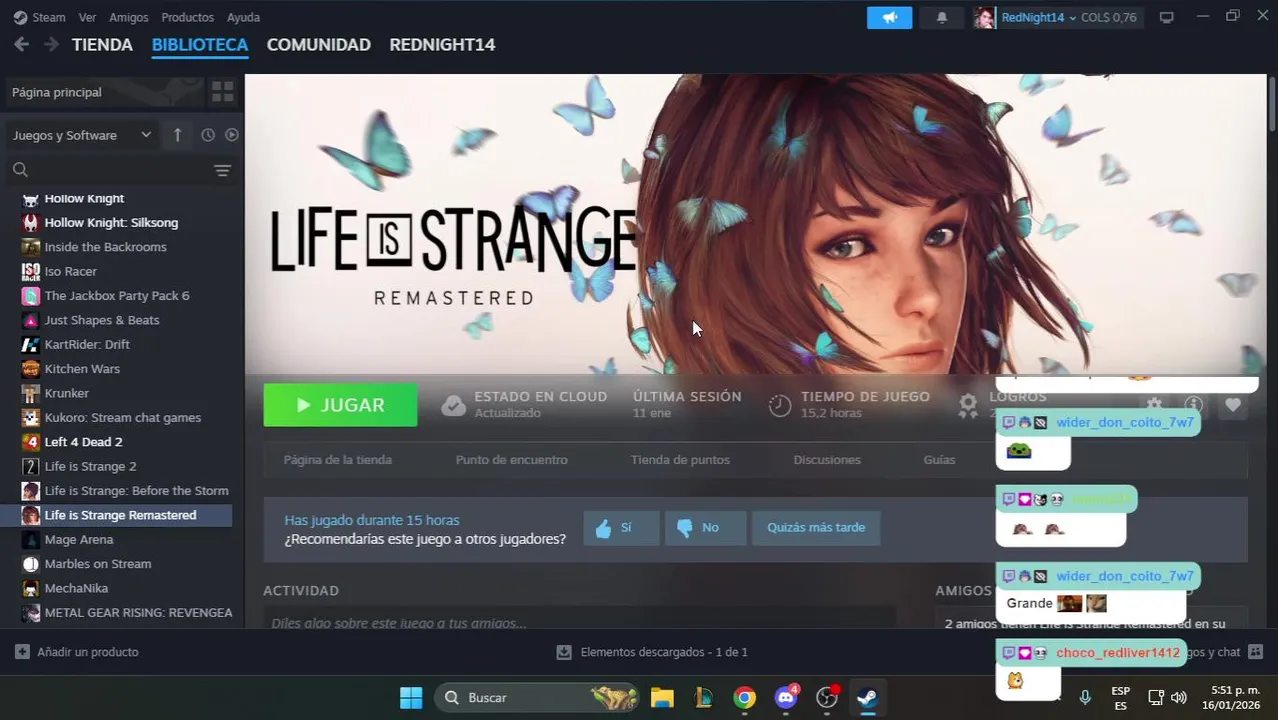Click the sort ascending arrow in library

(x=177, y=135)
